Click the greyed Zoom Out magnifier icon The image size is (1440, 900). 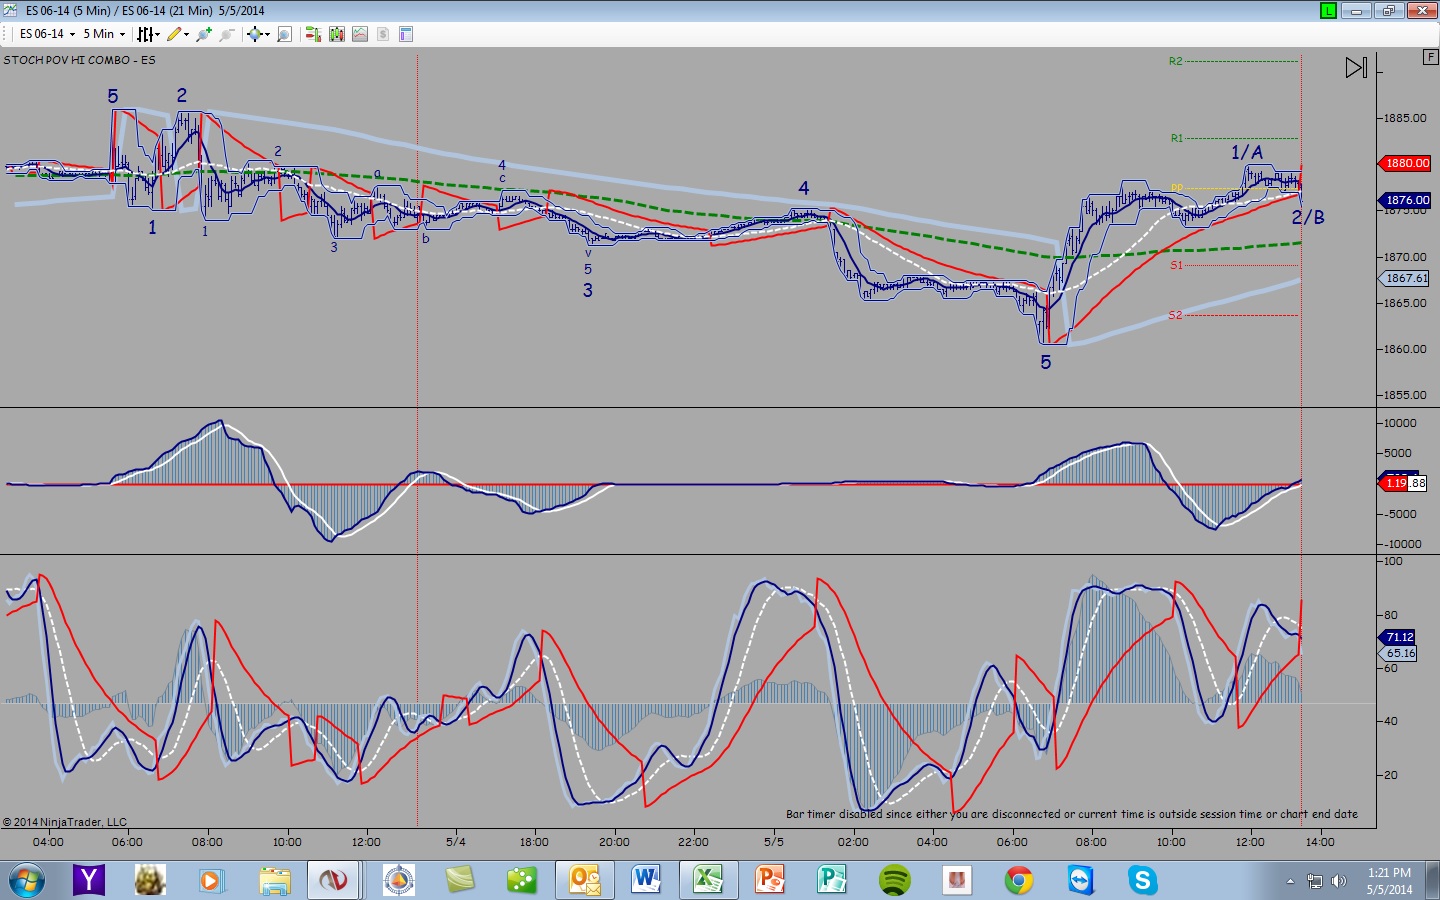(x=227, y=34)
